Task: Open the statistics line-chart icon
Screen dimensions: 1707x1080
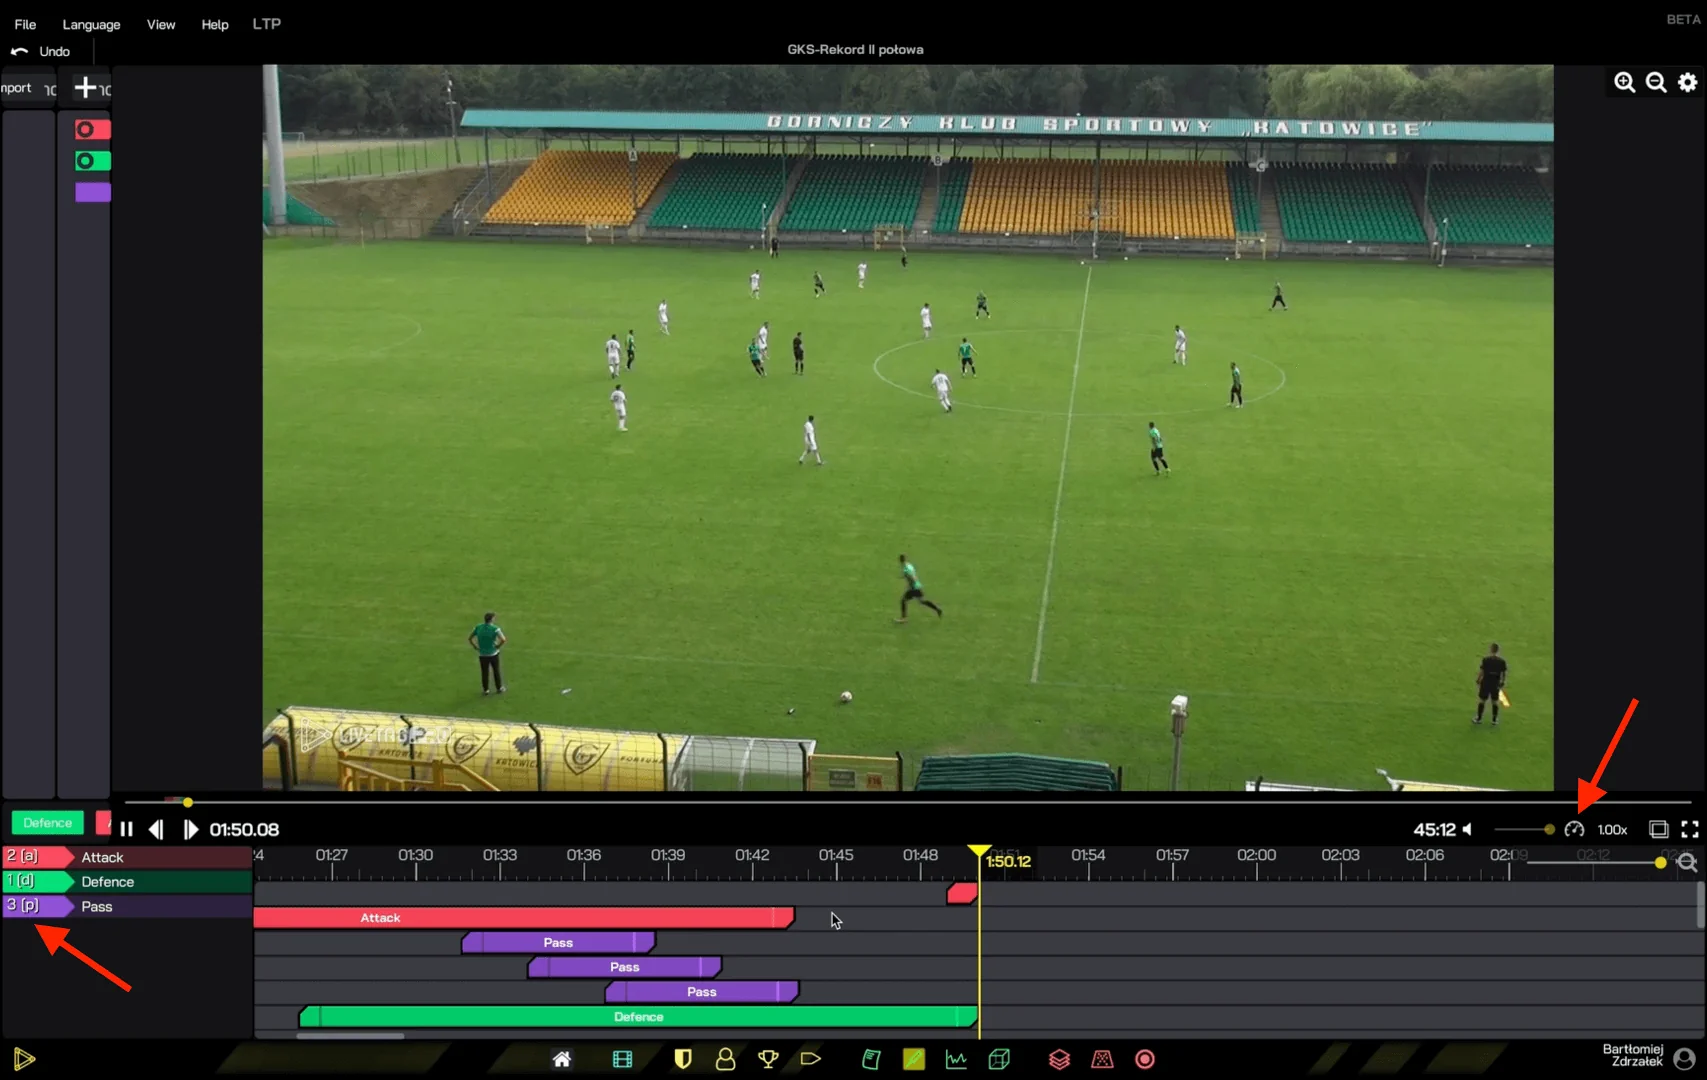Action: tap(956, 1059)
